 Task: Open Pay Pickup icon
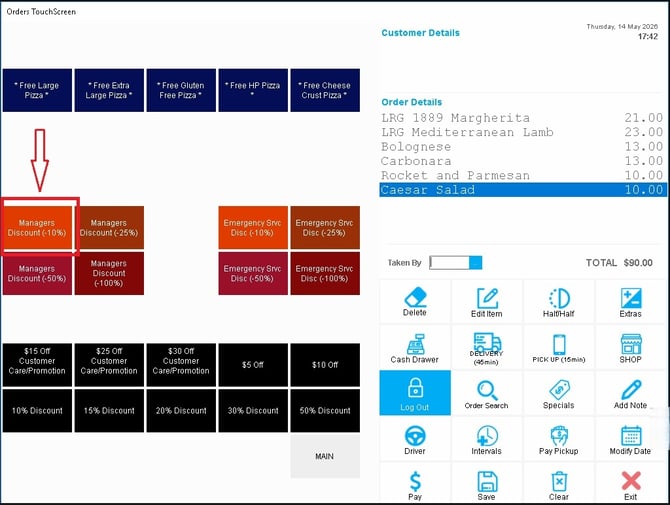(559, 436)
